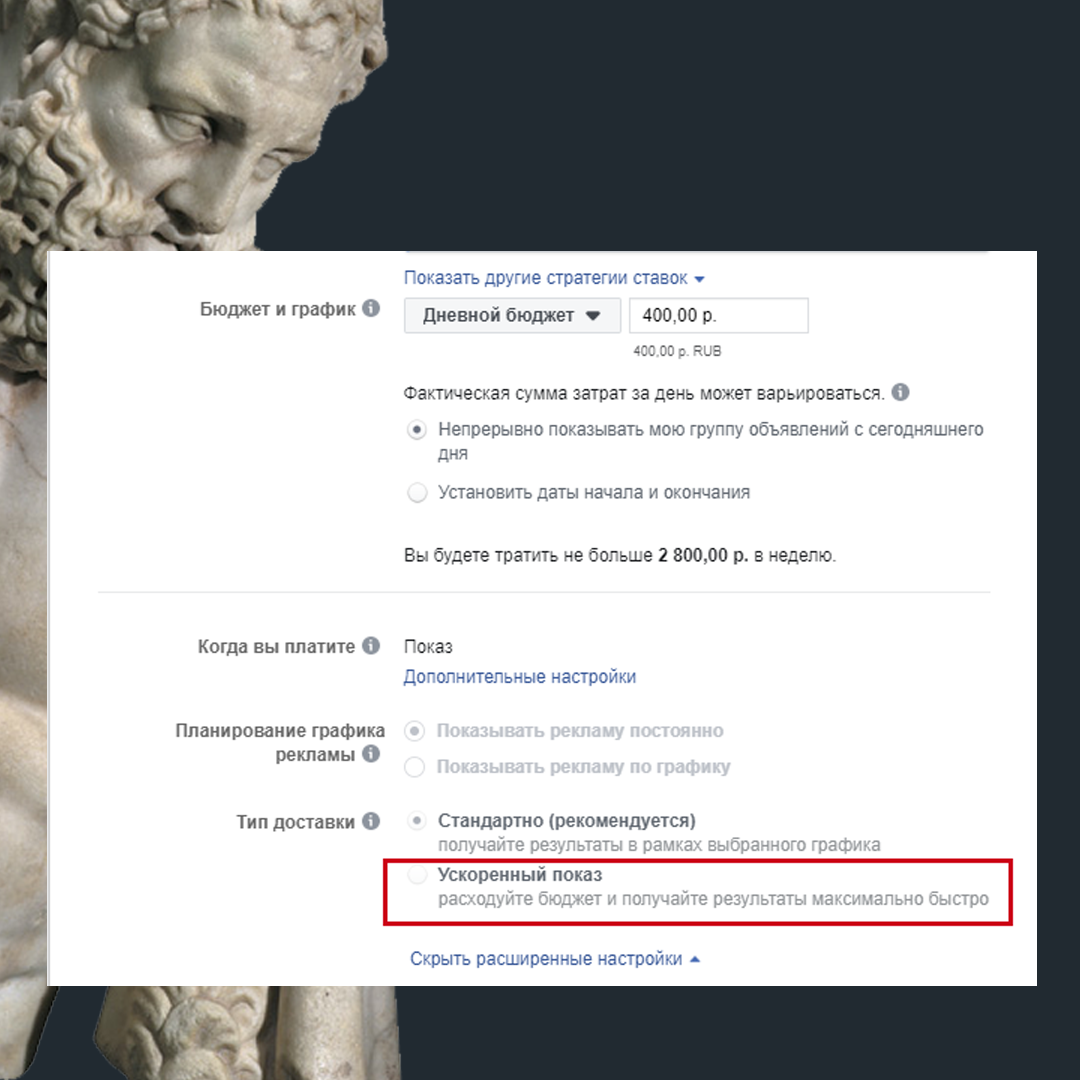This screenshot has height=1080, width=1080.
Task: Click the up arrow beside Скрыть расширенные настройки
Action: coord(694,959)
